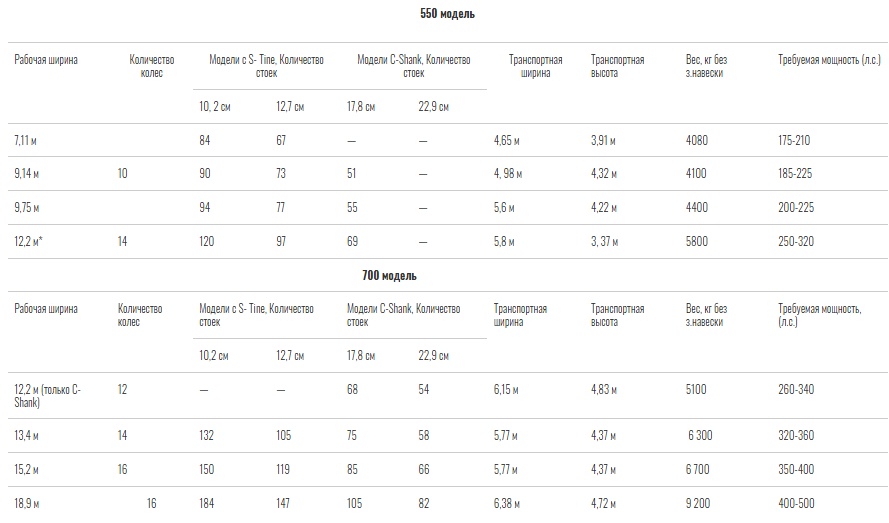
Task: Select the 22,9 см subheader in 700 table
Action: pos(433,356)
